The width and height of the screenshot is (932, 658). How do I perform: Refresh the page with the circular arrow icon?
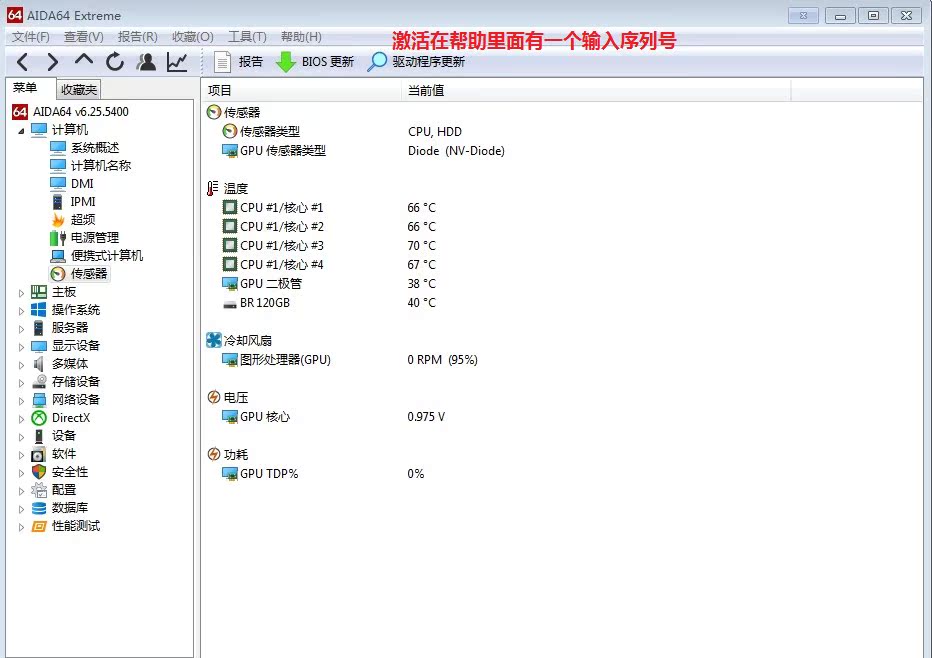coord(115,62)
